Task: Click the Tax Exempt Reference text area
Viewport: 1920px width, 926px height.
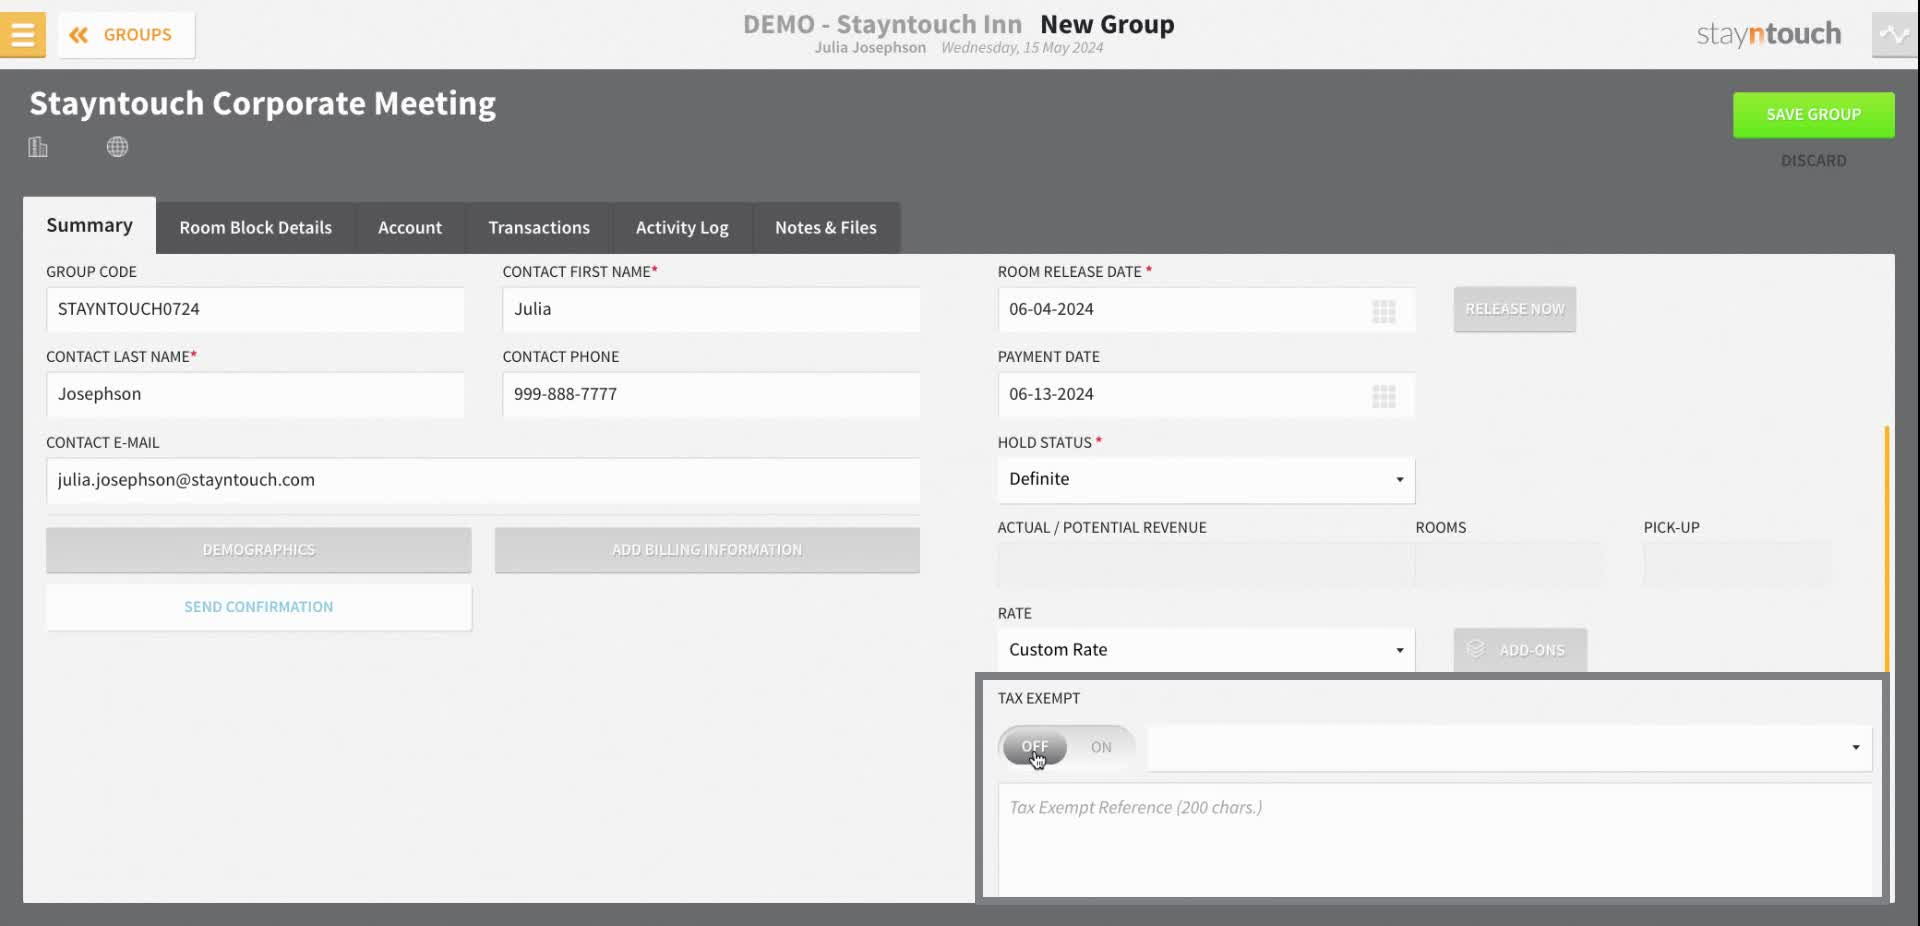Action: click(1435, 840)
